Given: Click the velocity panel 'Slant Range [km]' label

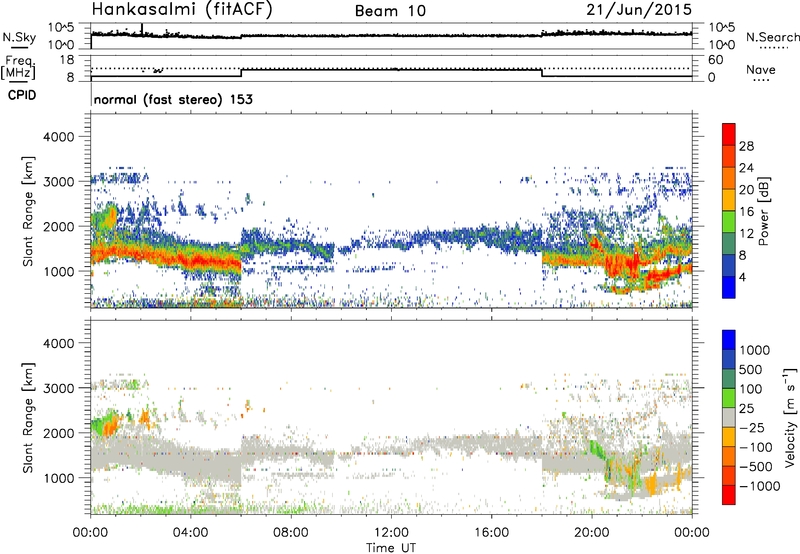Looking at the screenshot, I should point(28,417).
